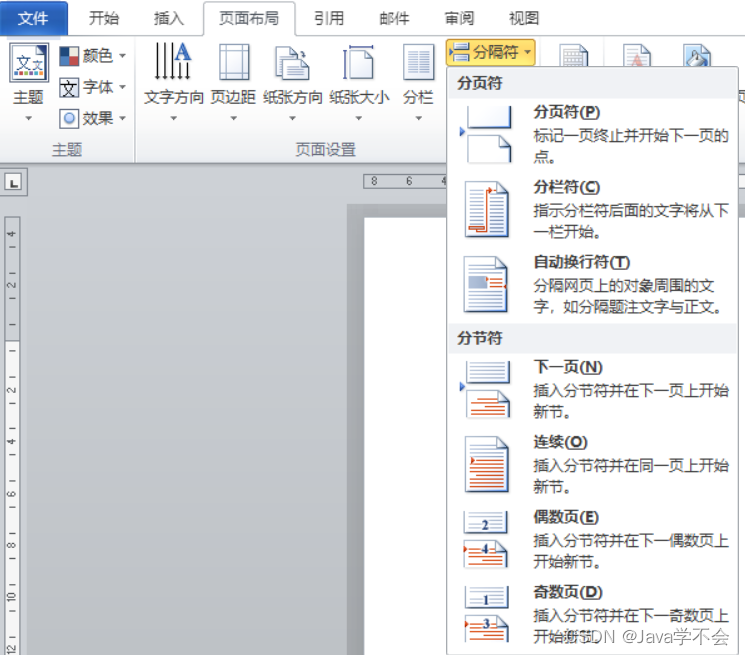Viewport: 745px width, 655px height.
Task: Open the 引用 tab
Action: tap(329, 18)
